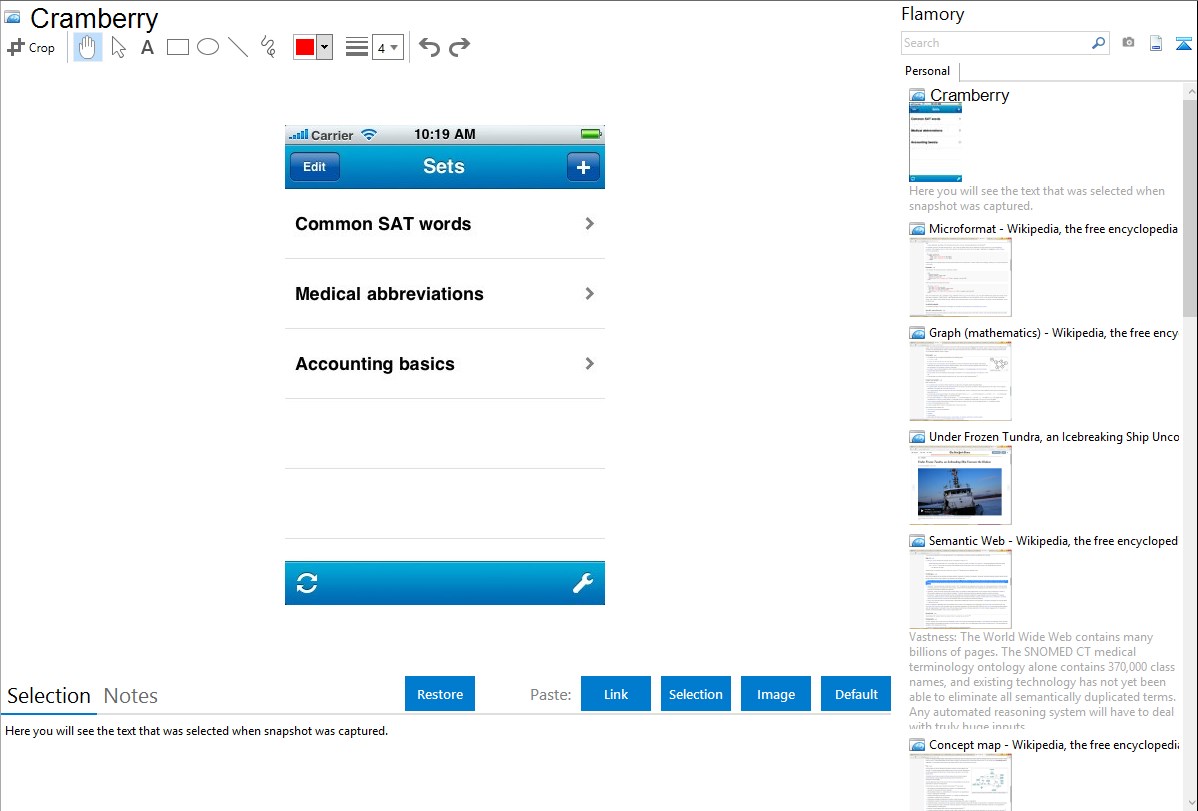Viewport: 1198px width, 811px height.
Task: Click the icon beside the Concept map title
Action: pos(917,744)
